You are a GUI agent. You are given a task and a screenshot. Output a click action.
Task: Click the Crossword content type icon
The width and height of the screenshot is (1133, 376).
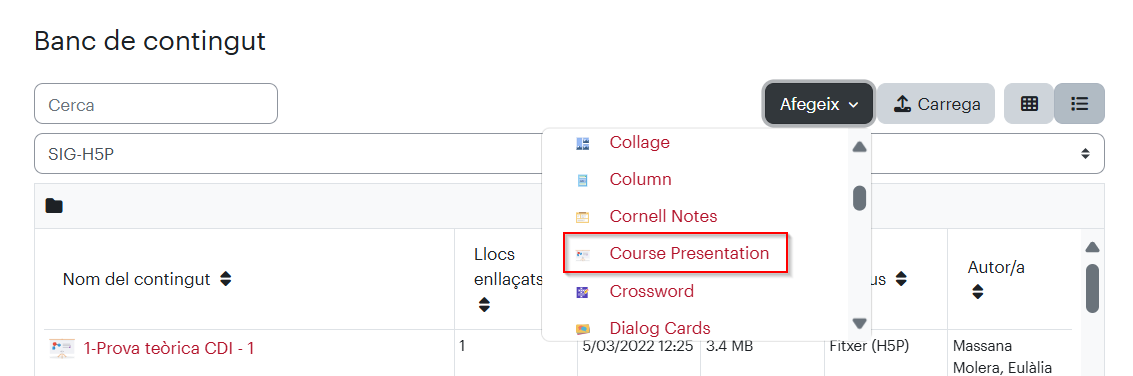tap(582, 292)
